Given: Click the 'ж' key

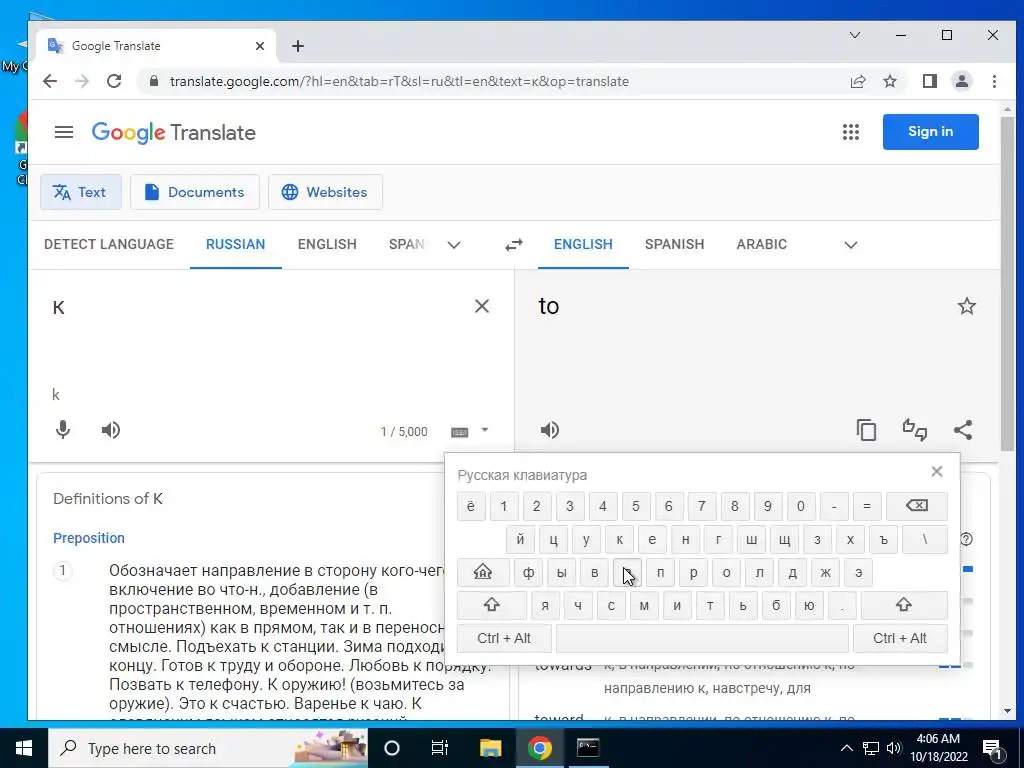Looking at the screenshot, I should [x=825, y=573].
